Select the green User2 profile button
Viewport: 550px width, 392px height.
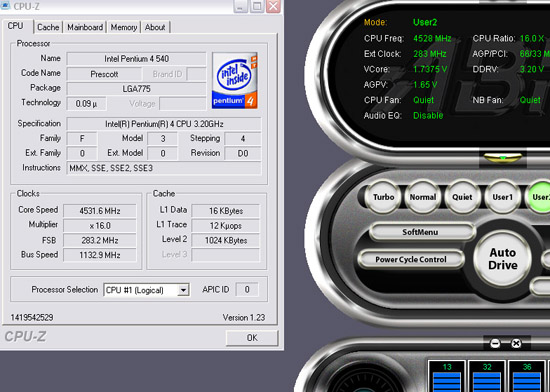tap(538, 197)
